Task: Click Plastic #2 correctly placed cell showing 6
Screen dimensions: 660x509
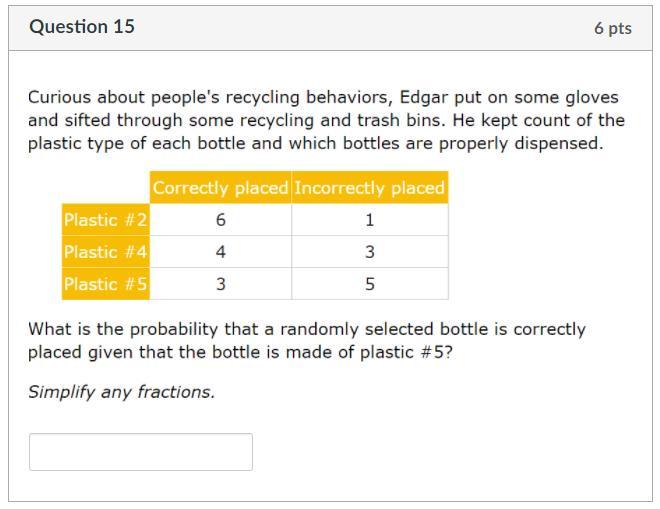Action: pos(220,220)
